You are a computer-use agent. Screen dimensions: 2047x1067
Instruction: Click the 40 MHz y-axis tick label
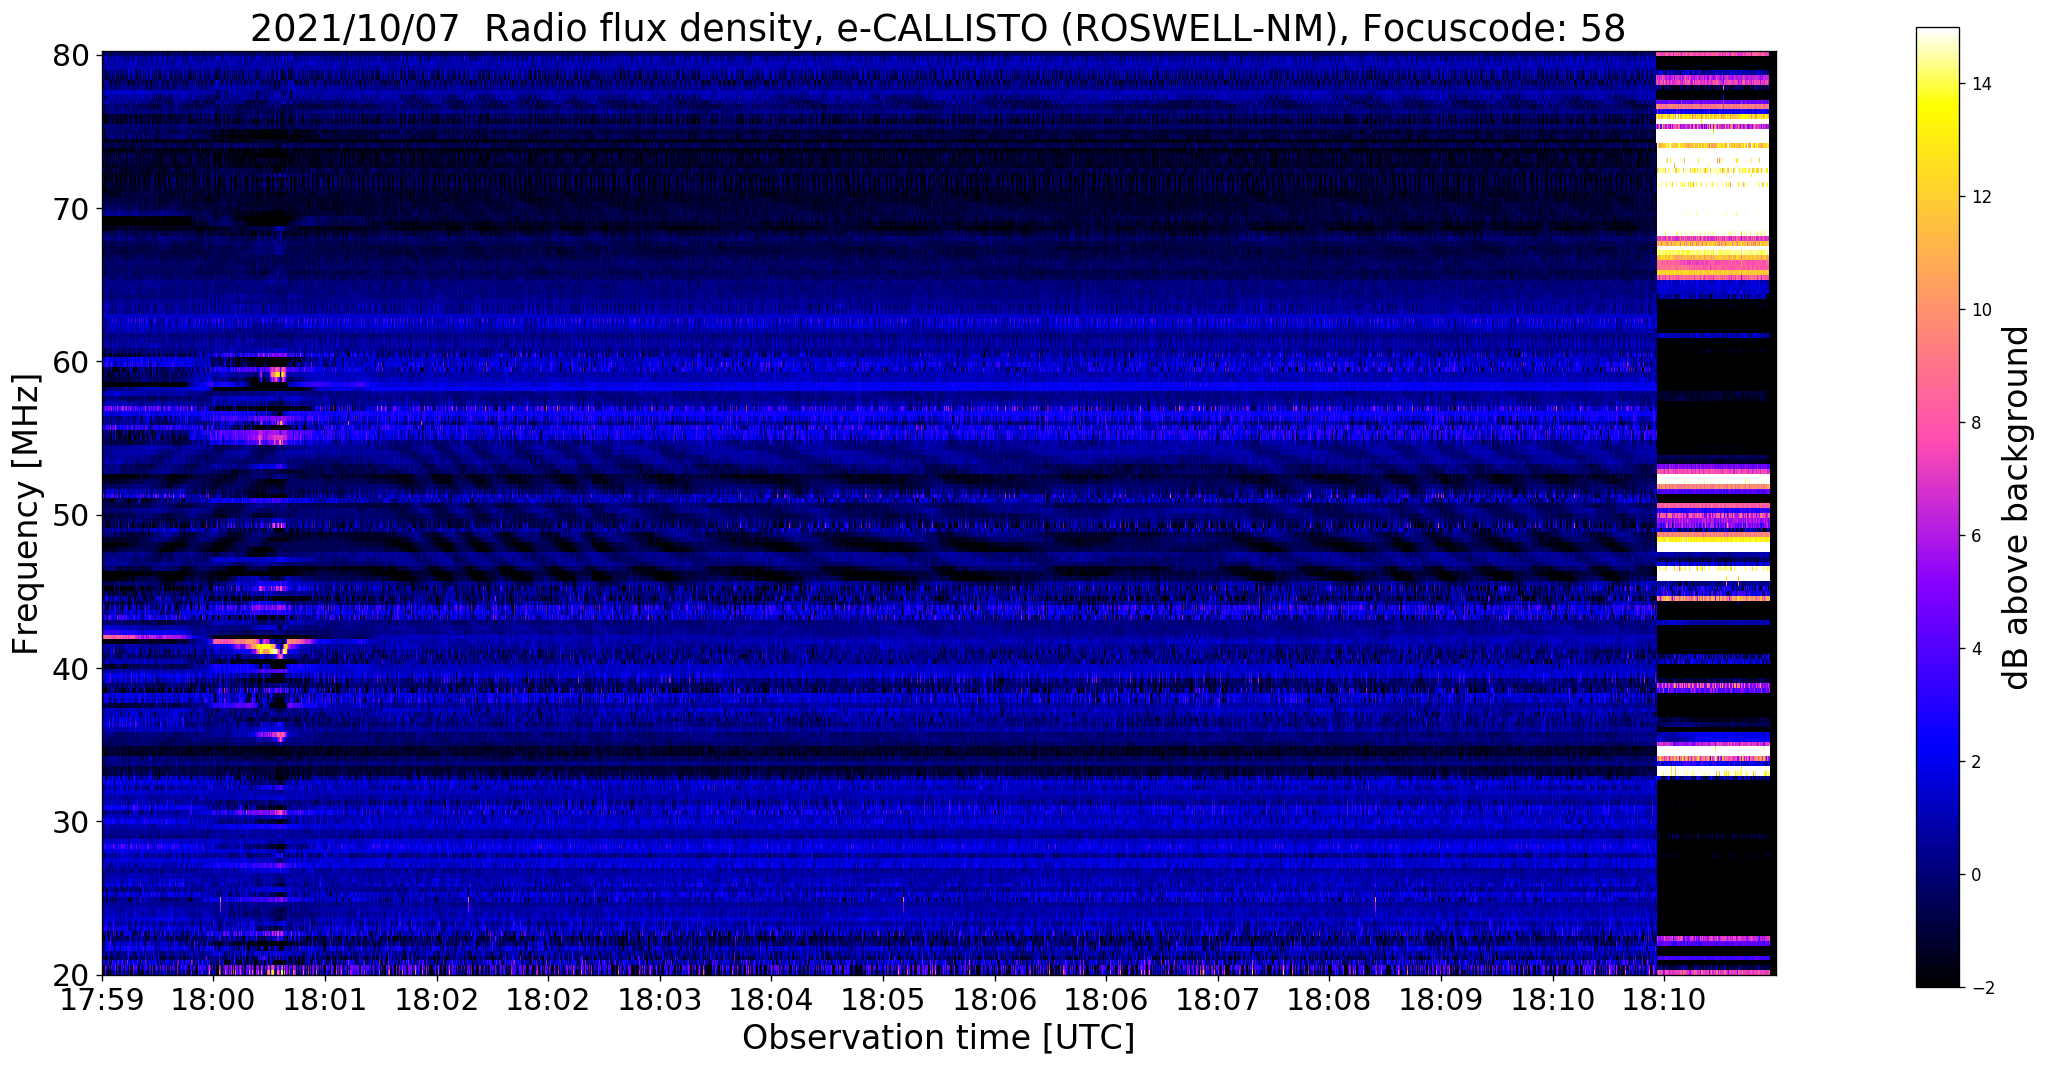pos(70,668)
